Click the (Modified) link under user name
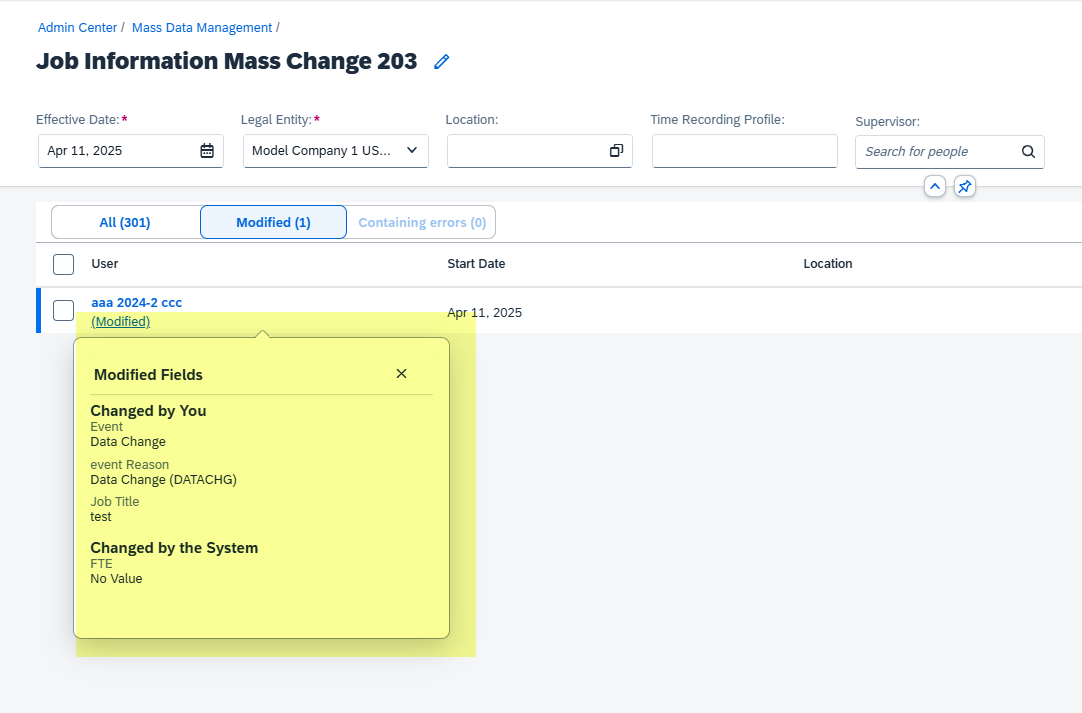The image size is (1082, 713). point(121,322)
